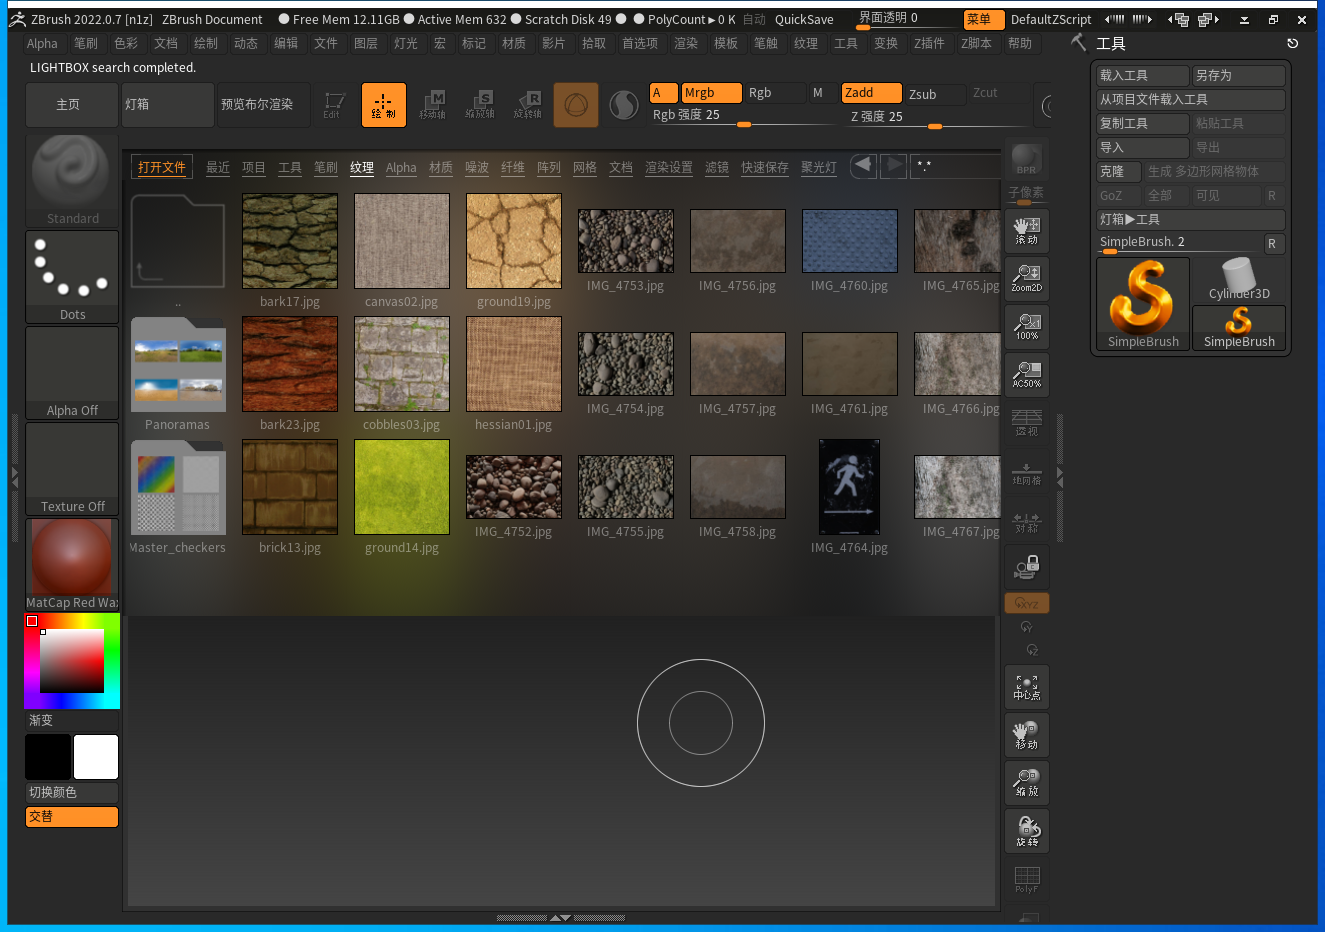1325x932 pixels.
Task: Activate the 缩放轴 Scale gizmo icon
Action: pos(480,104)
